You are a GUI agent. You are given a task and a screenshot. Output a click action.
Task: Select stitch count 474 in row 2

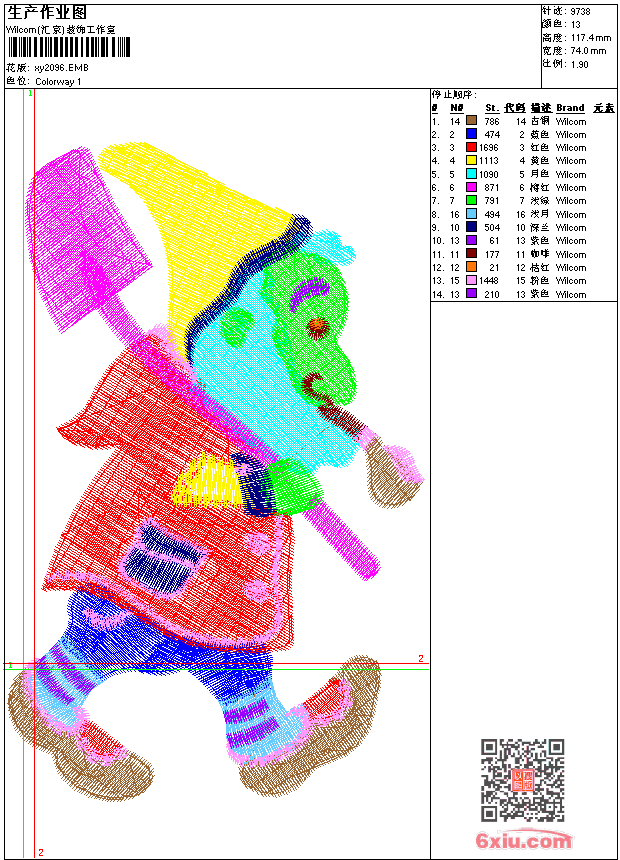[492, 134]
